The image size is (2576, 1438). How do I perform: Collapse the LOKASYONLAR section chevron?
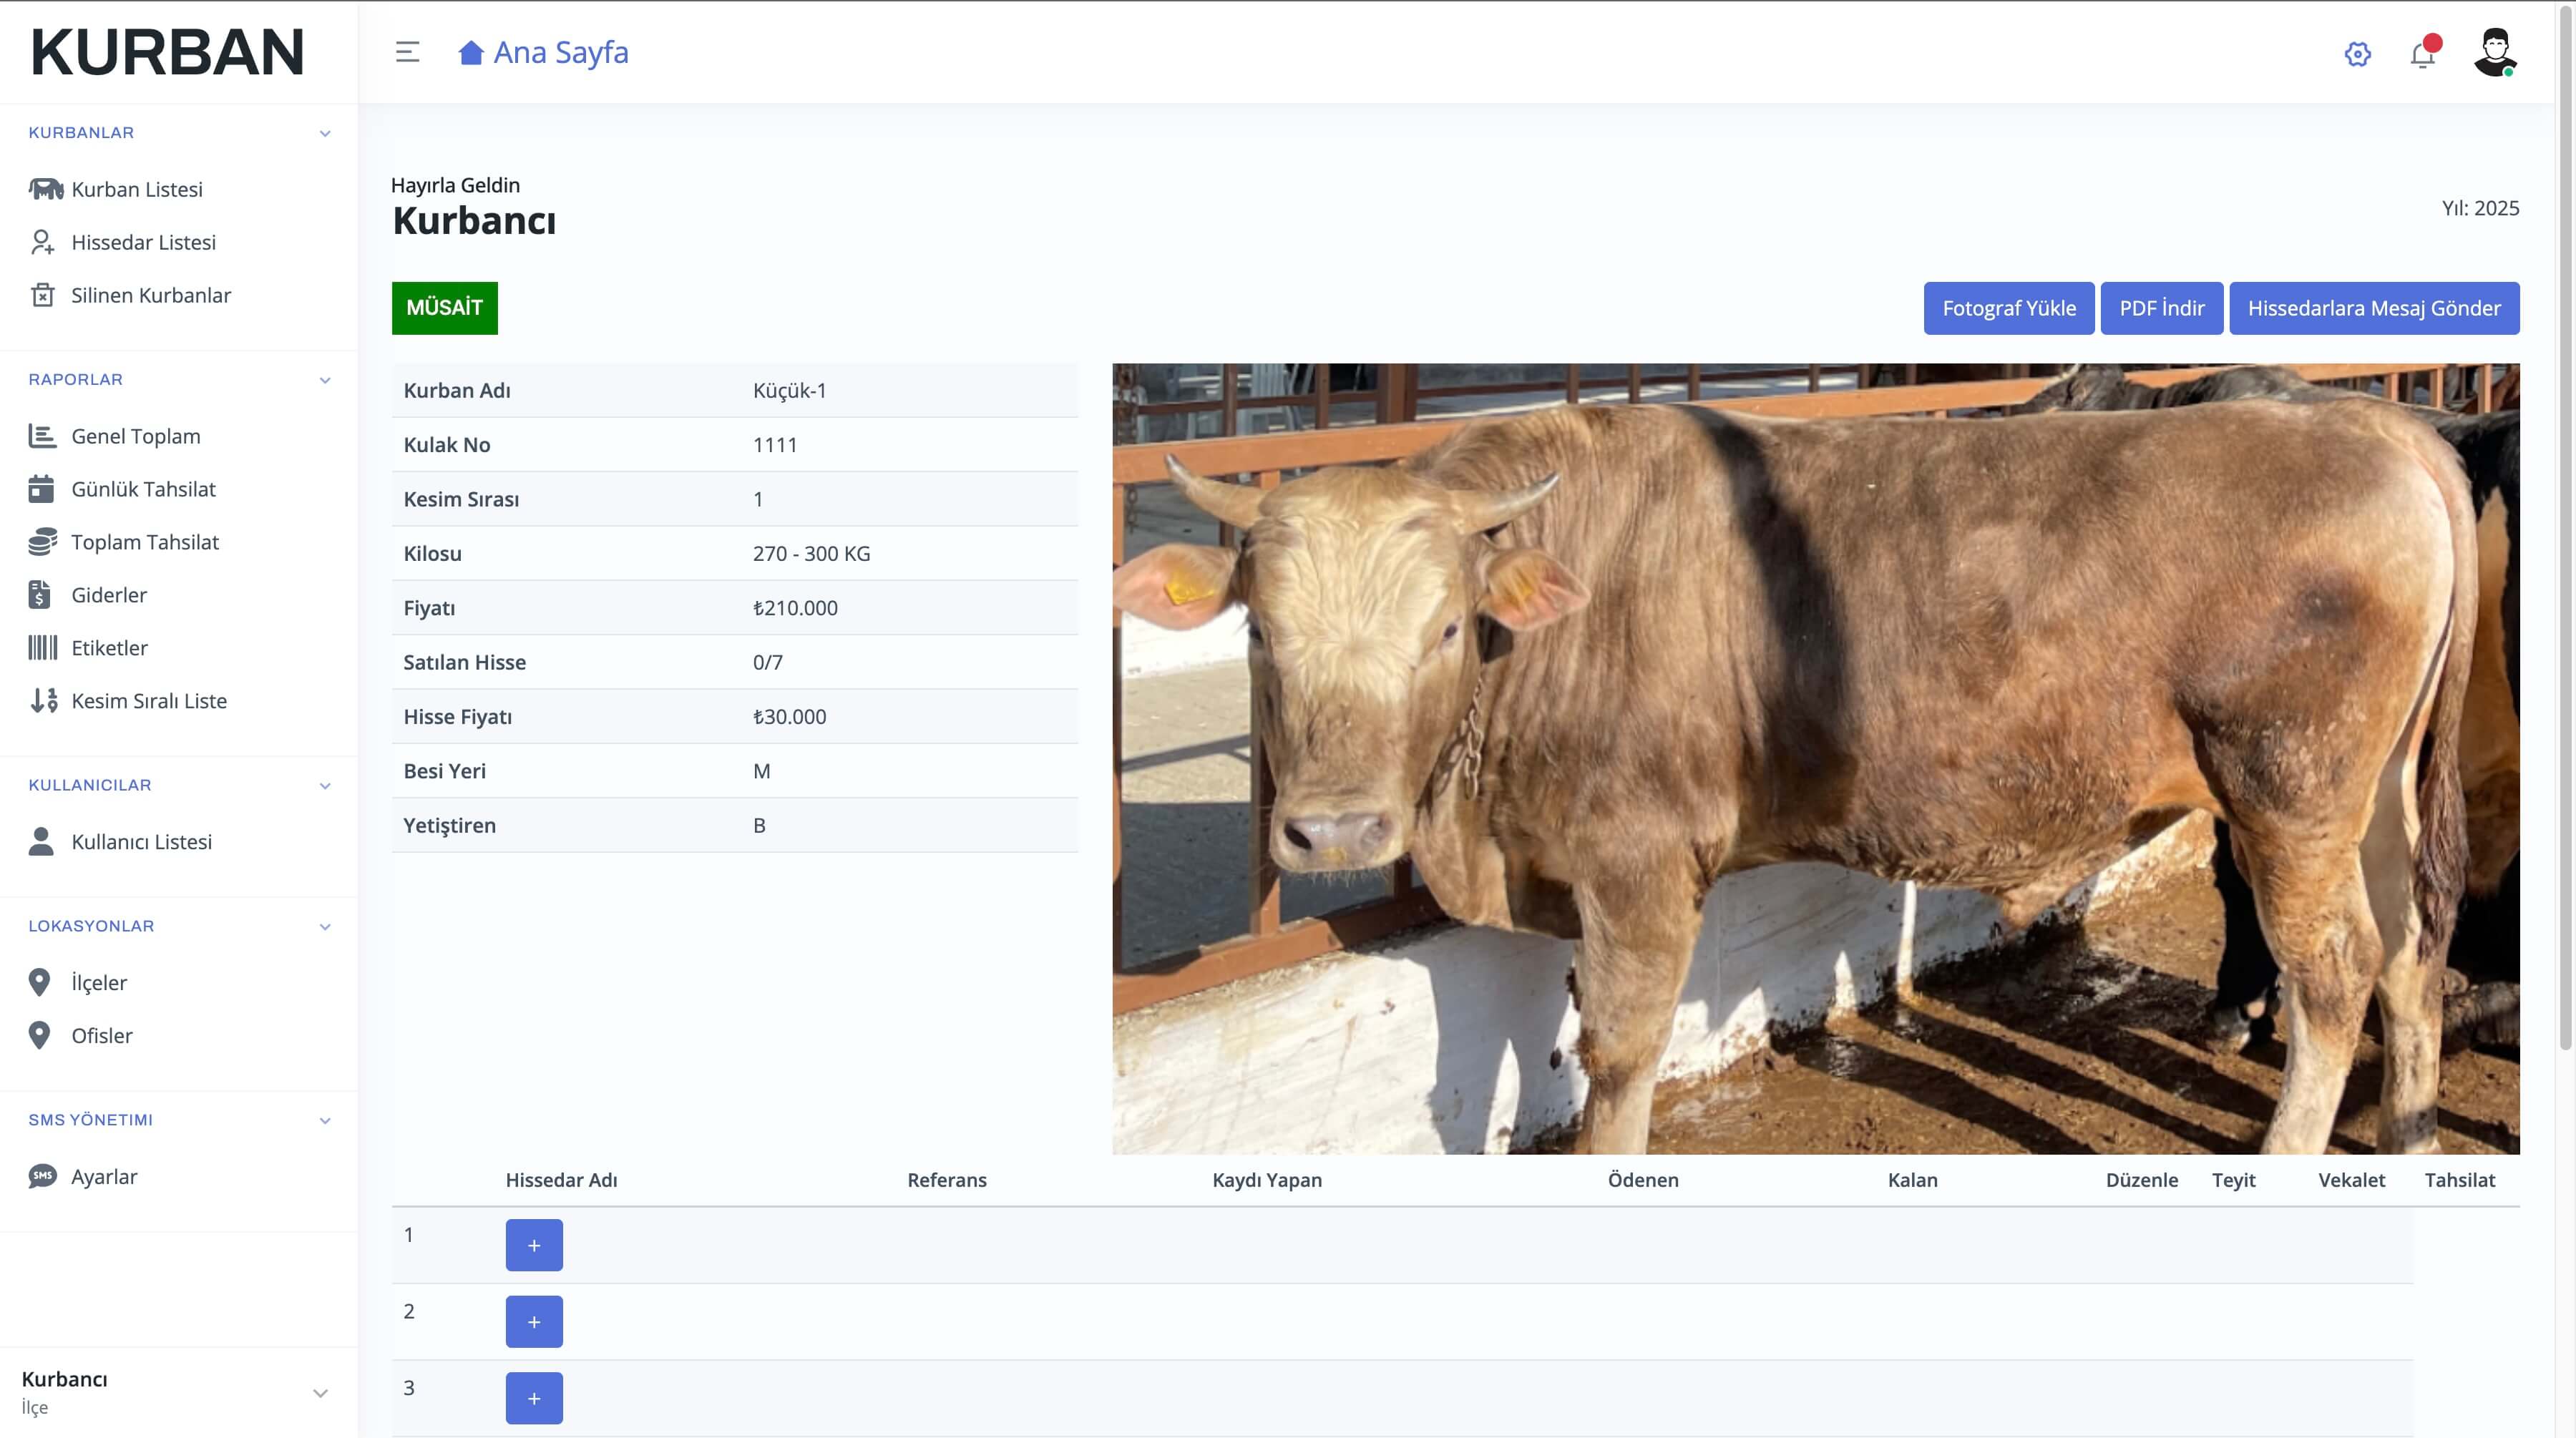[x=325, y=927]
